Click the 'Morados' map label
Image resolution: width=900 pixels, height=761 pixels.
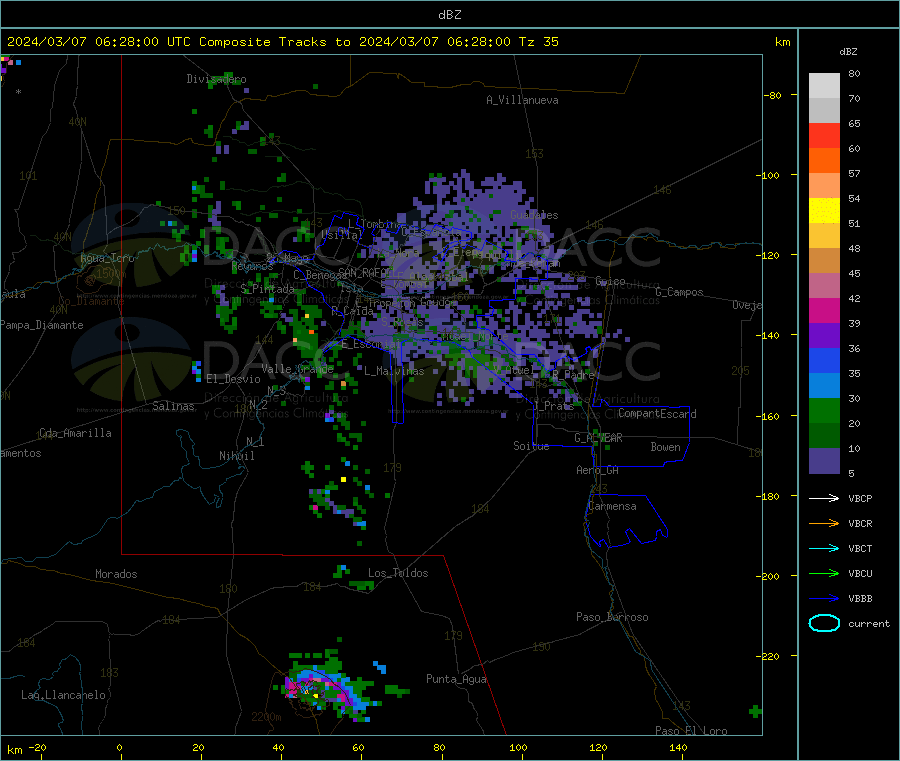pos(116,574)
